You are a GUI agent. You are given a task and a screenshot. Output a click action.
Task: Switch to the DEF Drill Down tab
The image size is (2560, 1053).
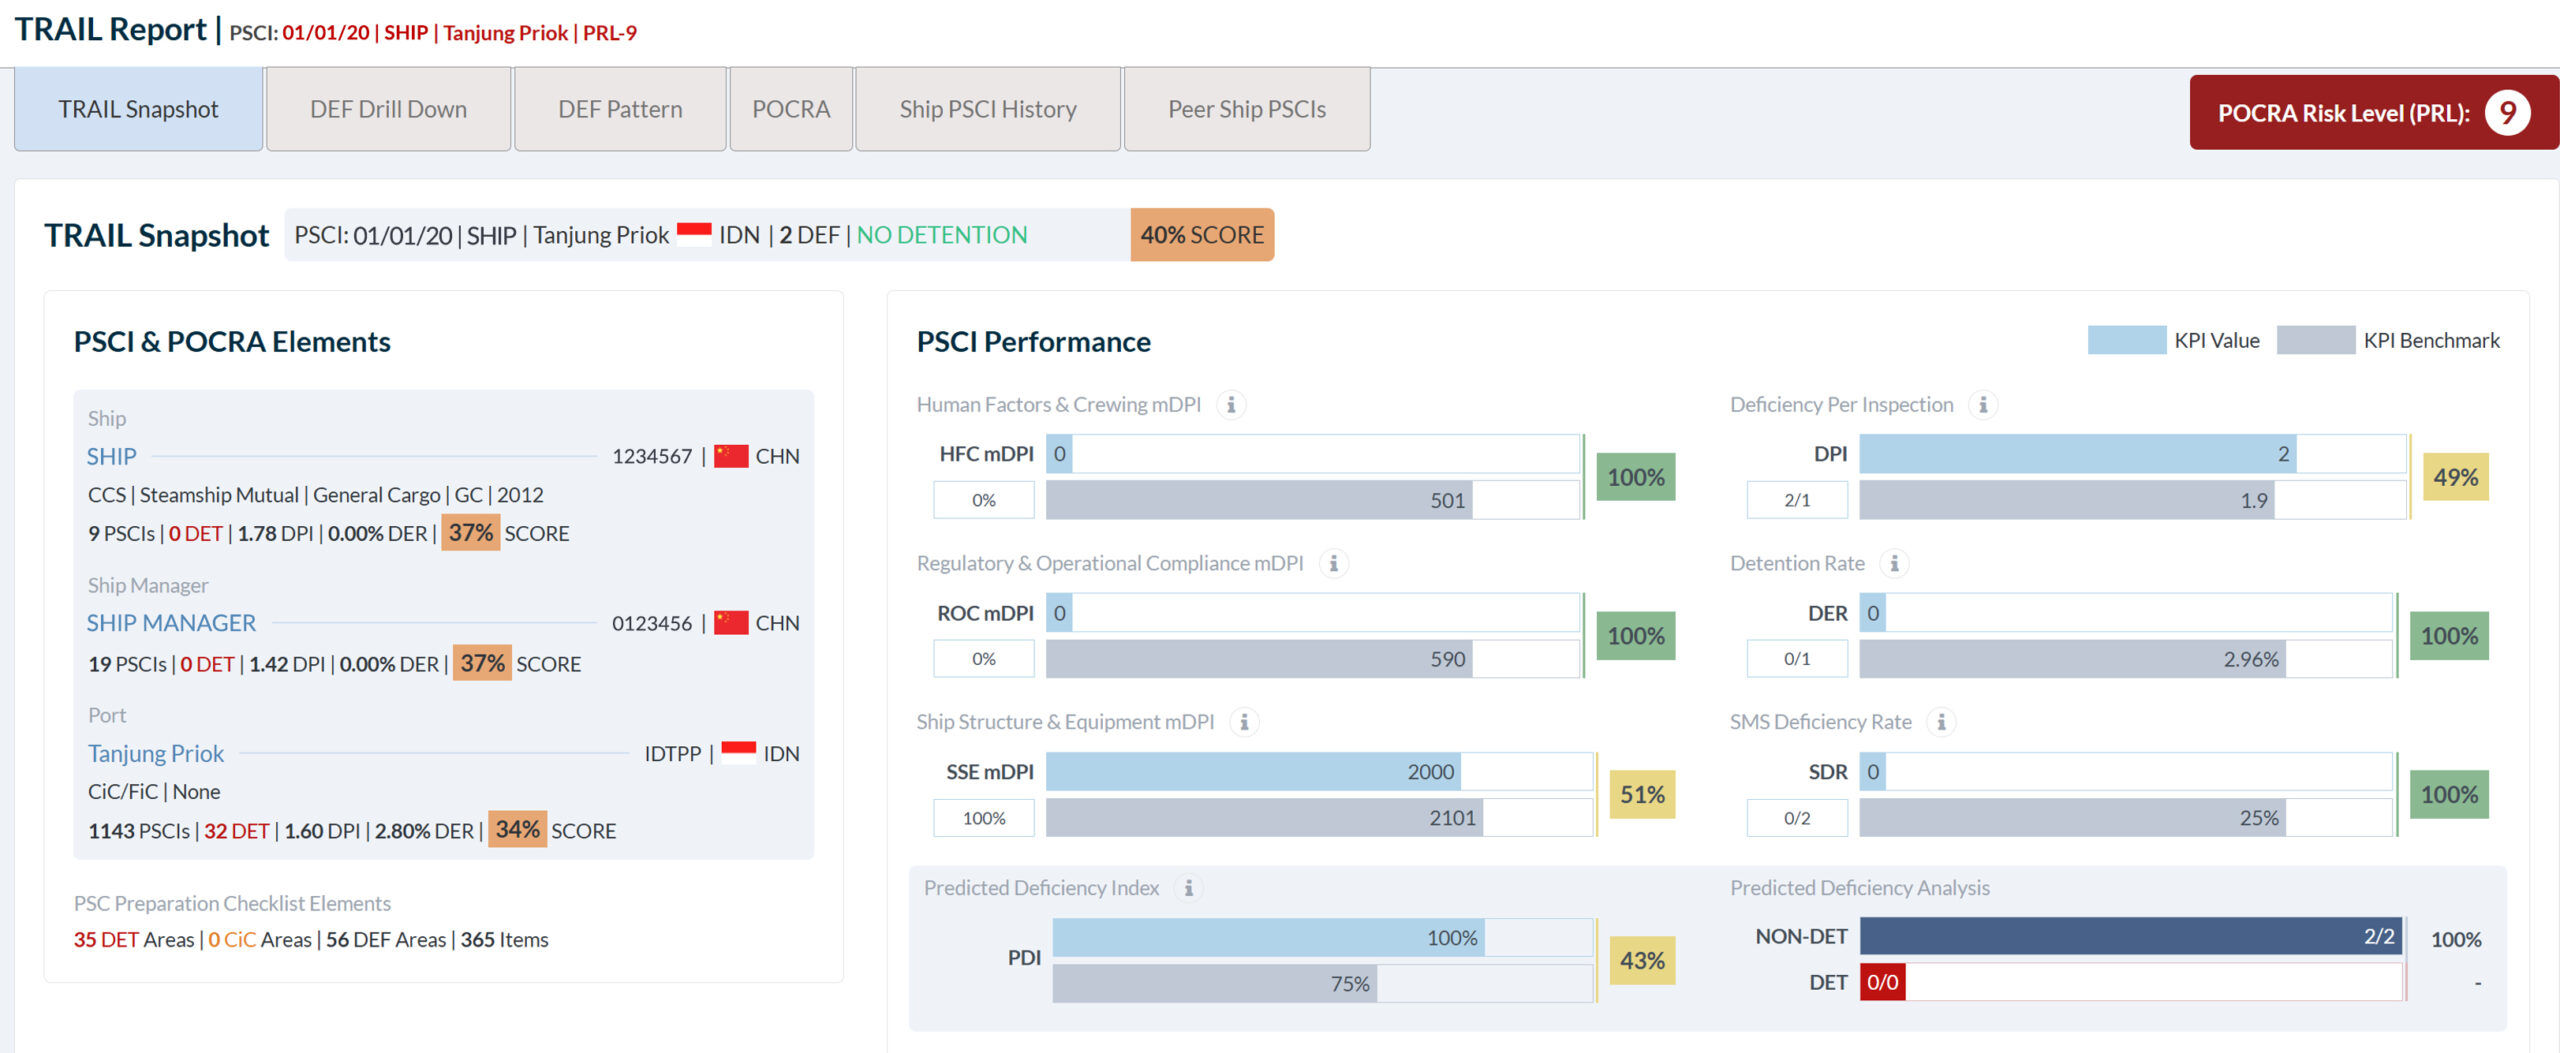(x=388, y=110)
